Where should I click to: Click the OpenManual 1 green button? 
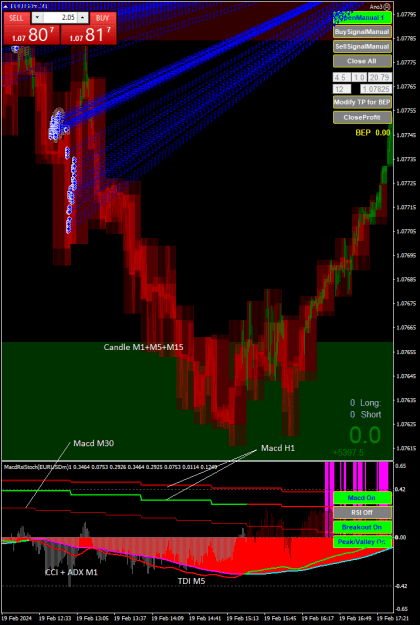362,18
